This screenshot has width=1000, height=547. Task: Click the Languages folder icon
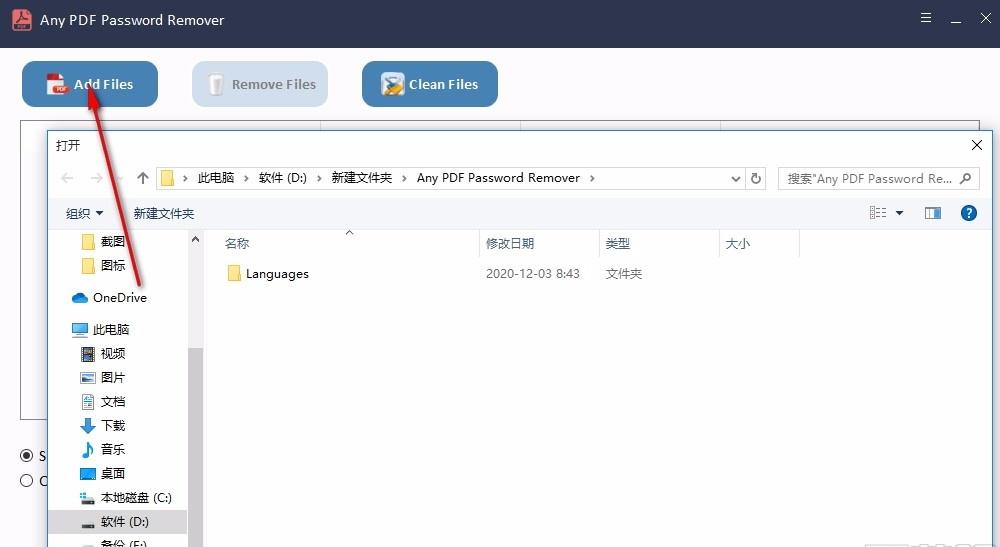coord(234,274)
